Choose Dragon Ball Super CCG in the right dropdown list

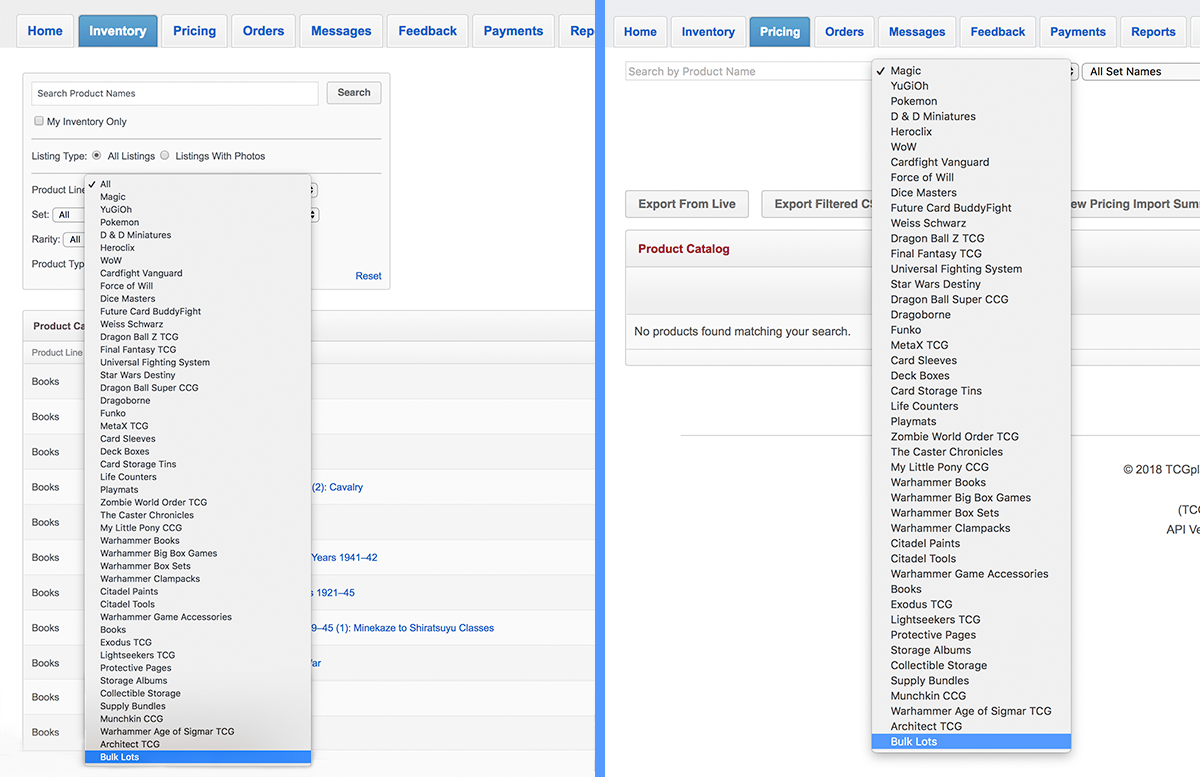[971, 299]
